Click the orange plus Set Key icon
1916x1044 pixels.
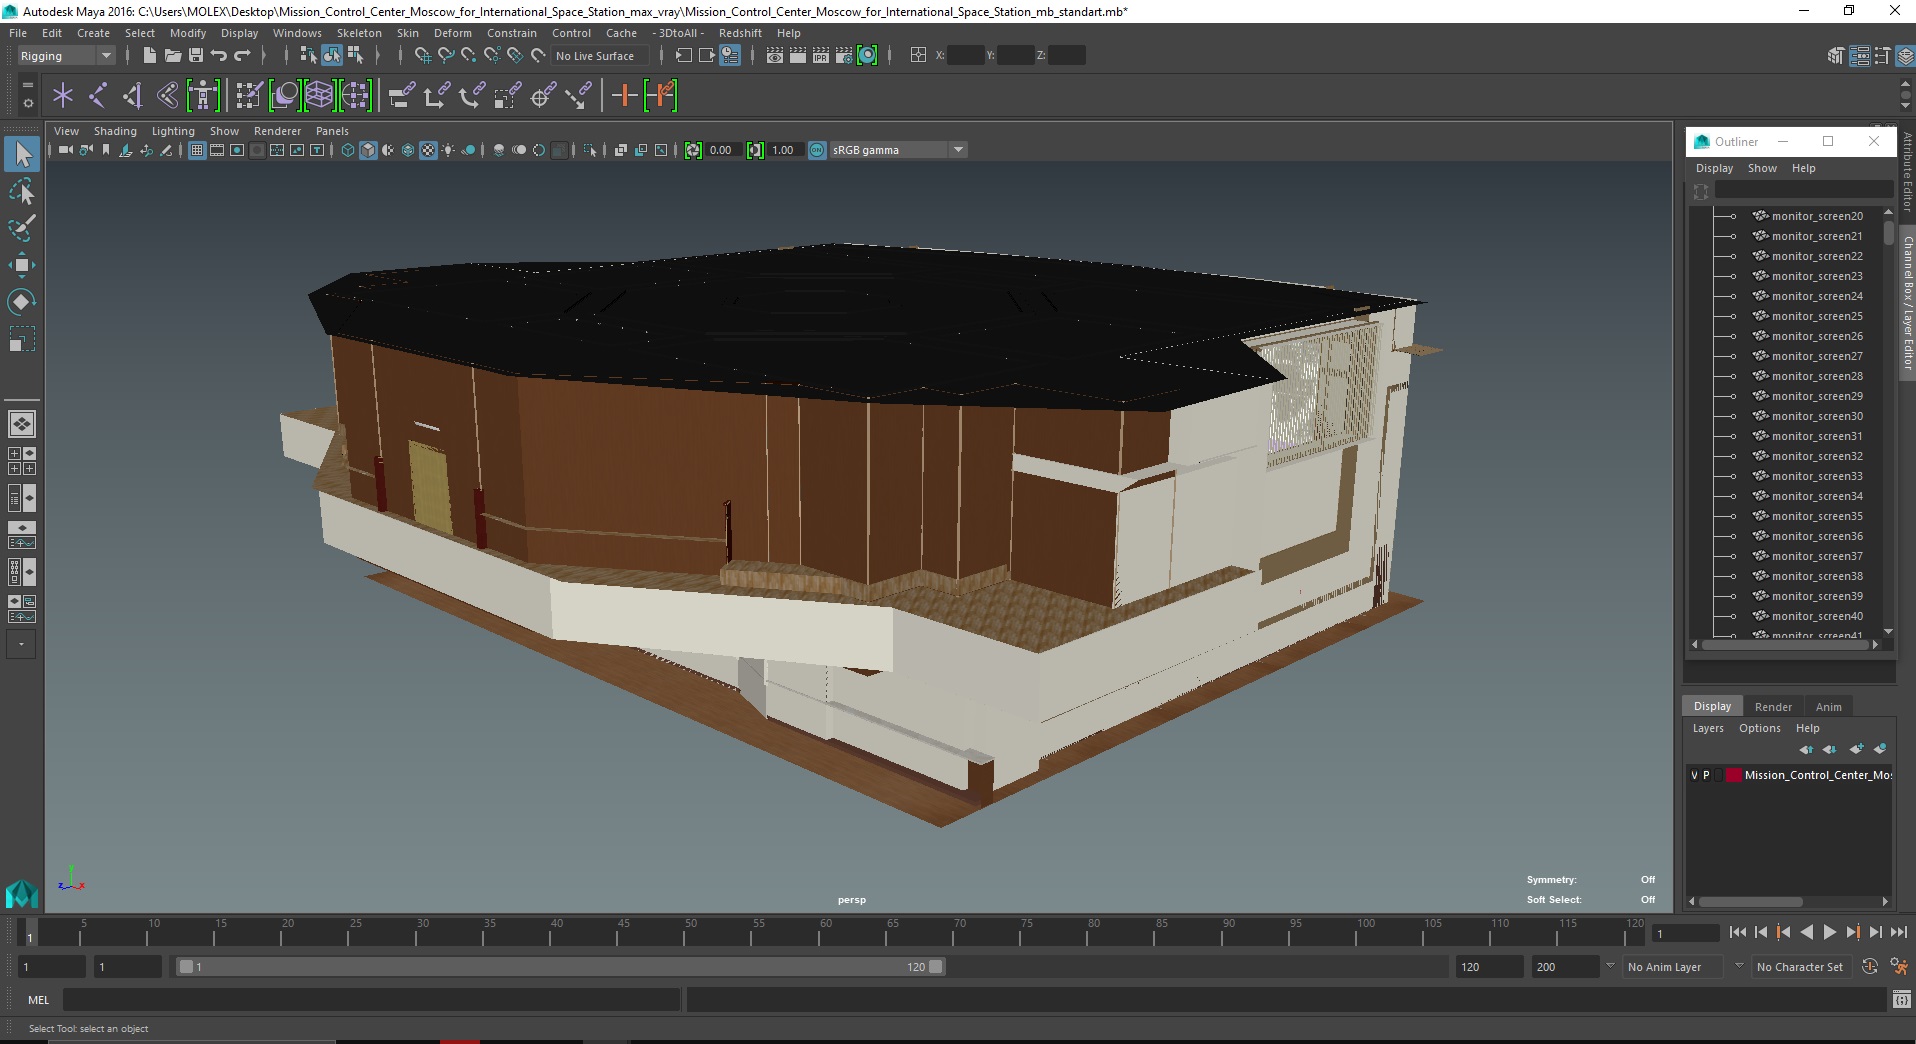(x=624, y=96)
